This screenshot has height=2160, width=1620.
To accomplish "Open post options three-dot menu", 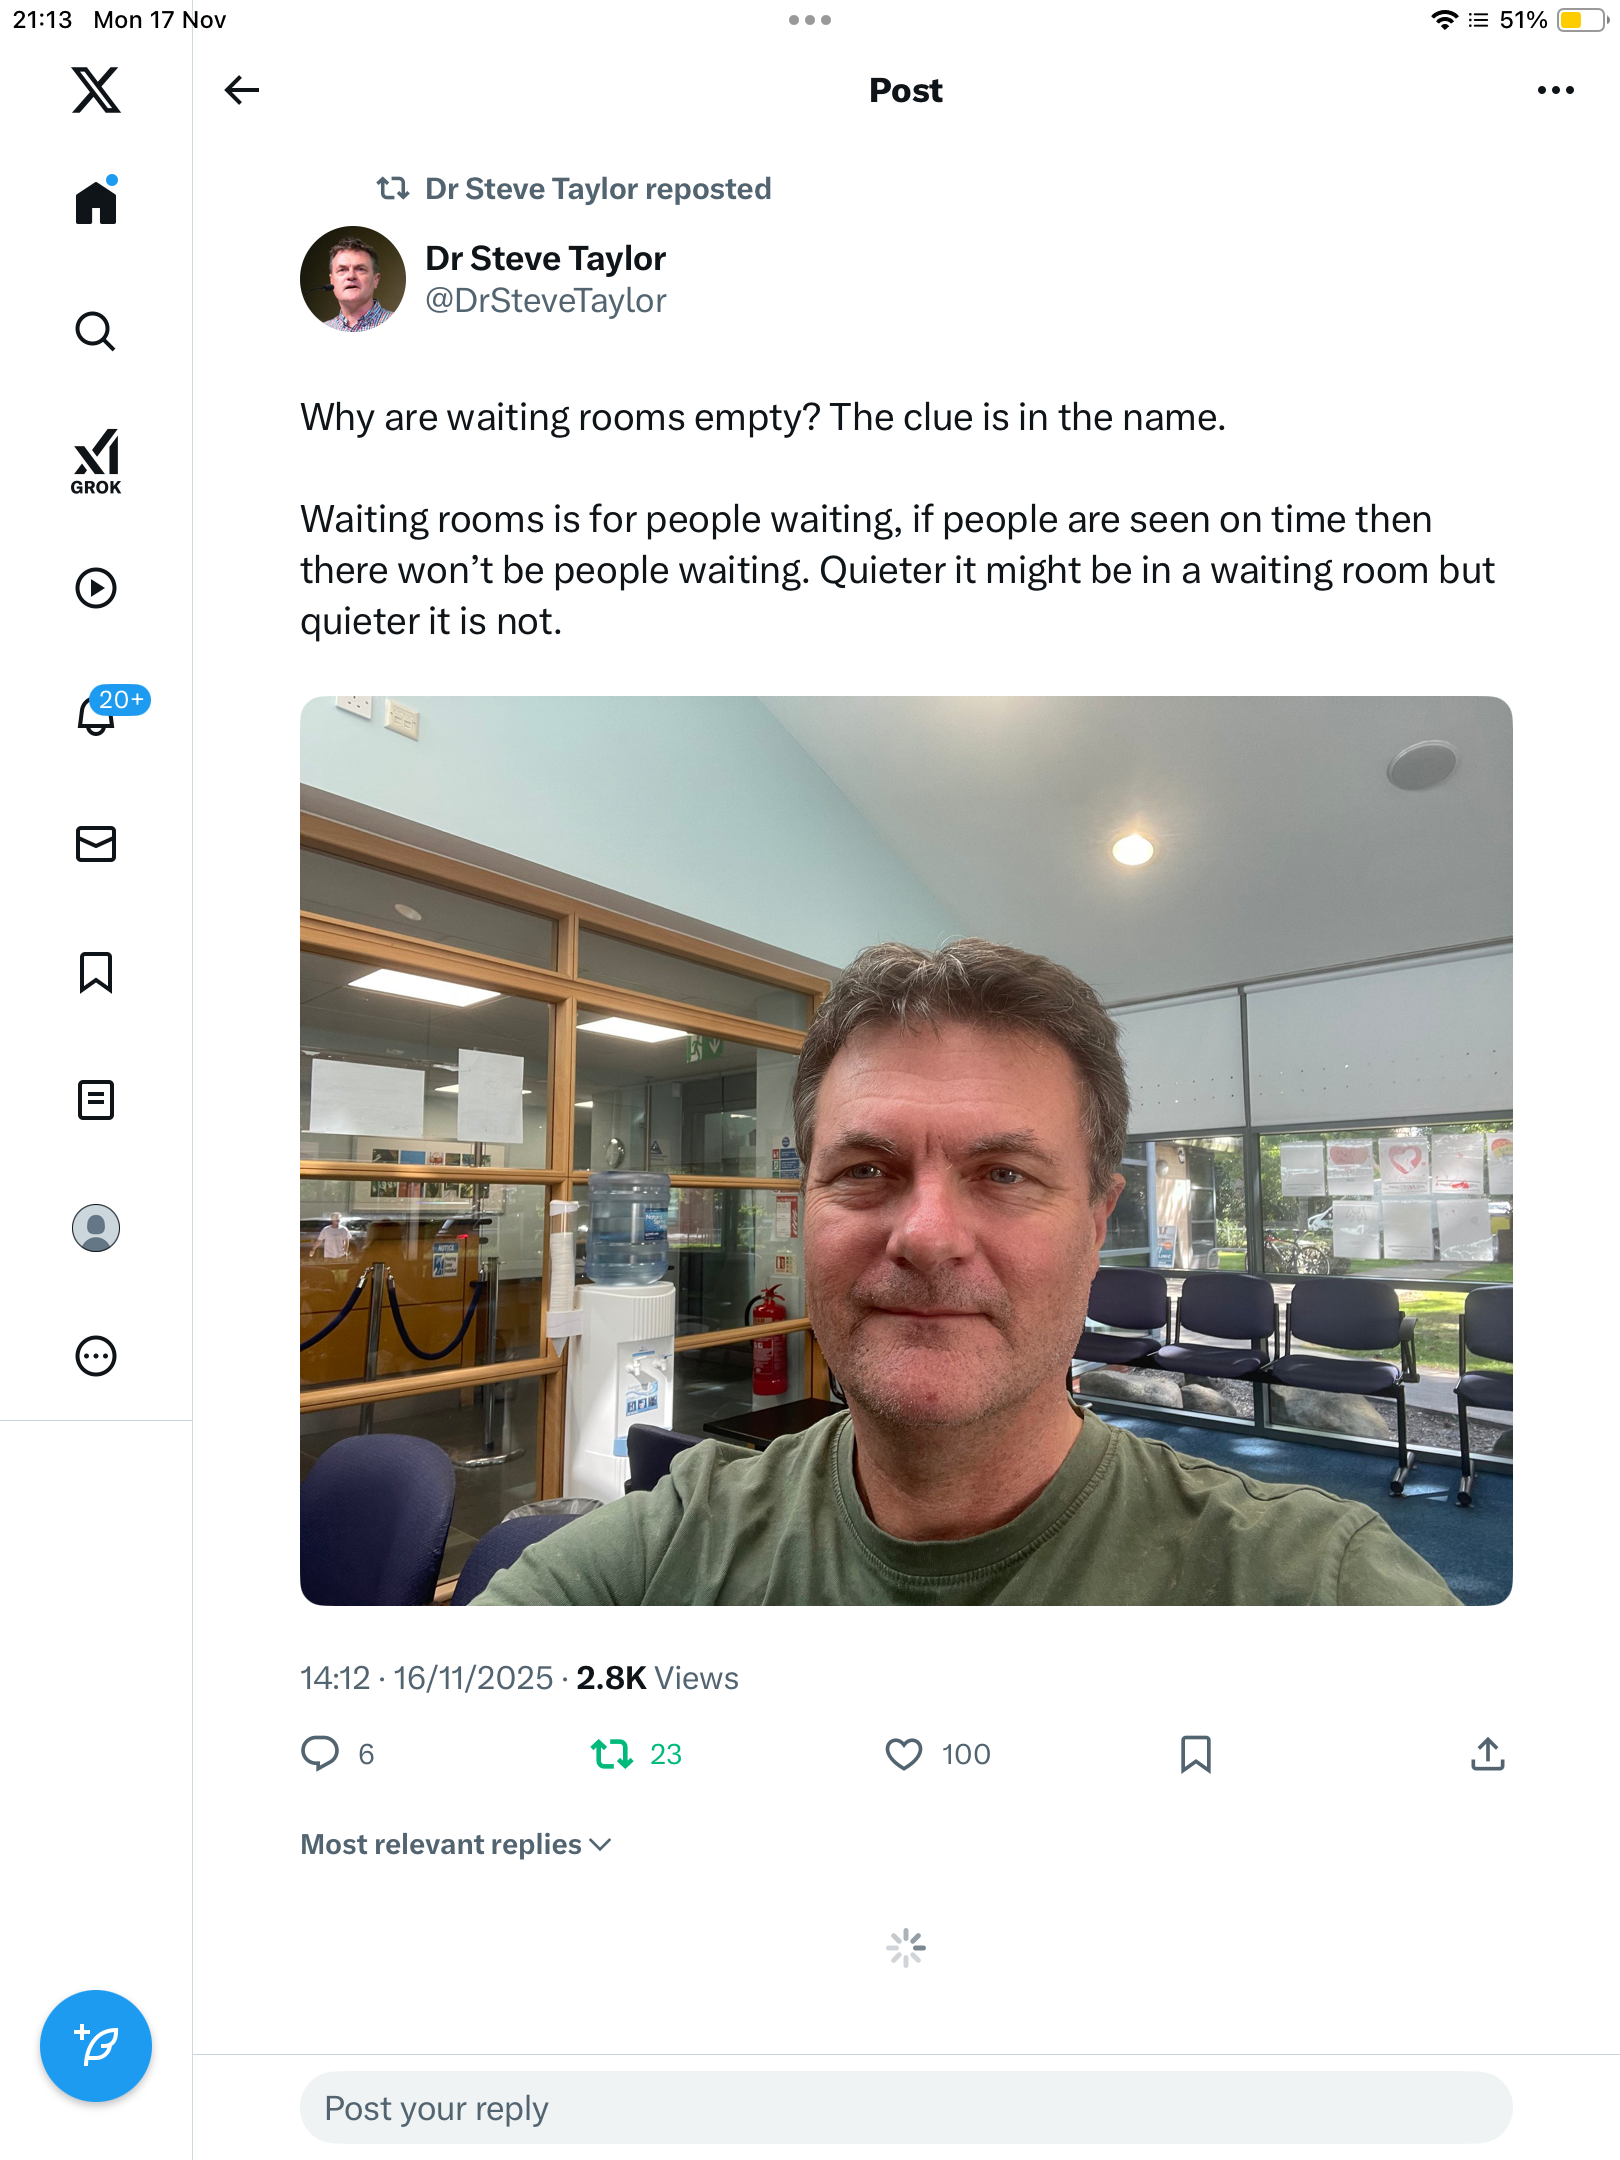I will point(1555,90).
